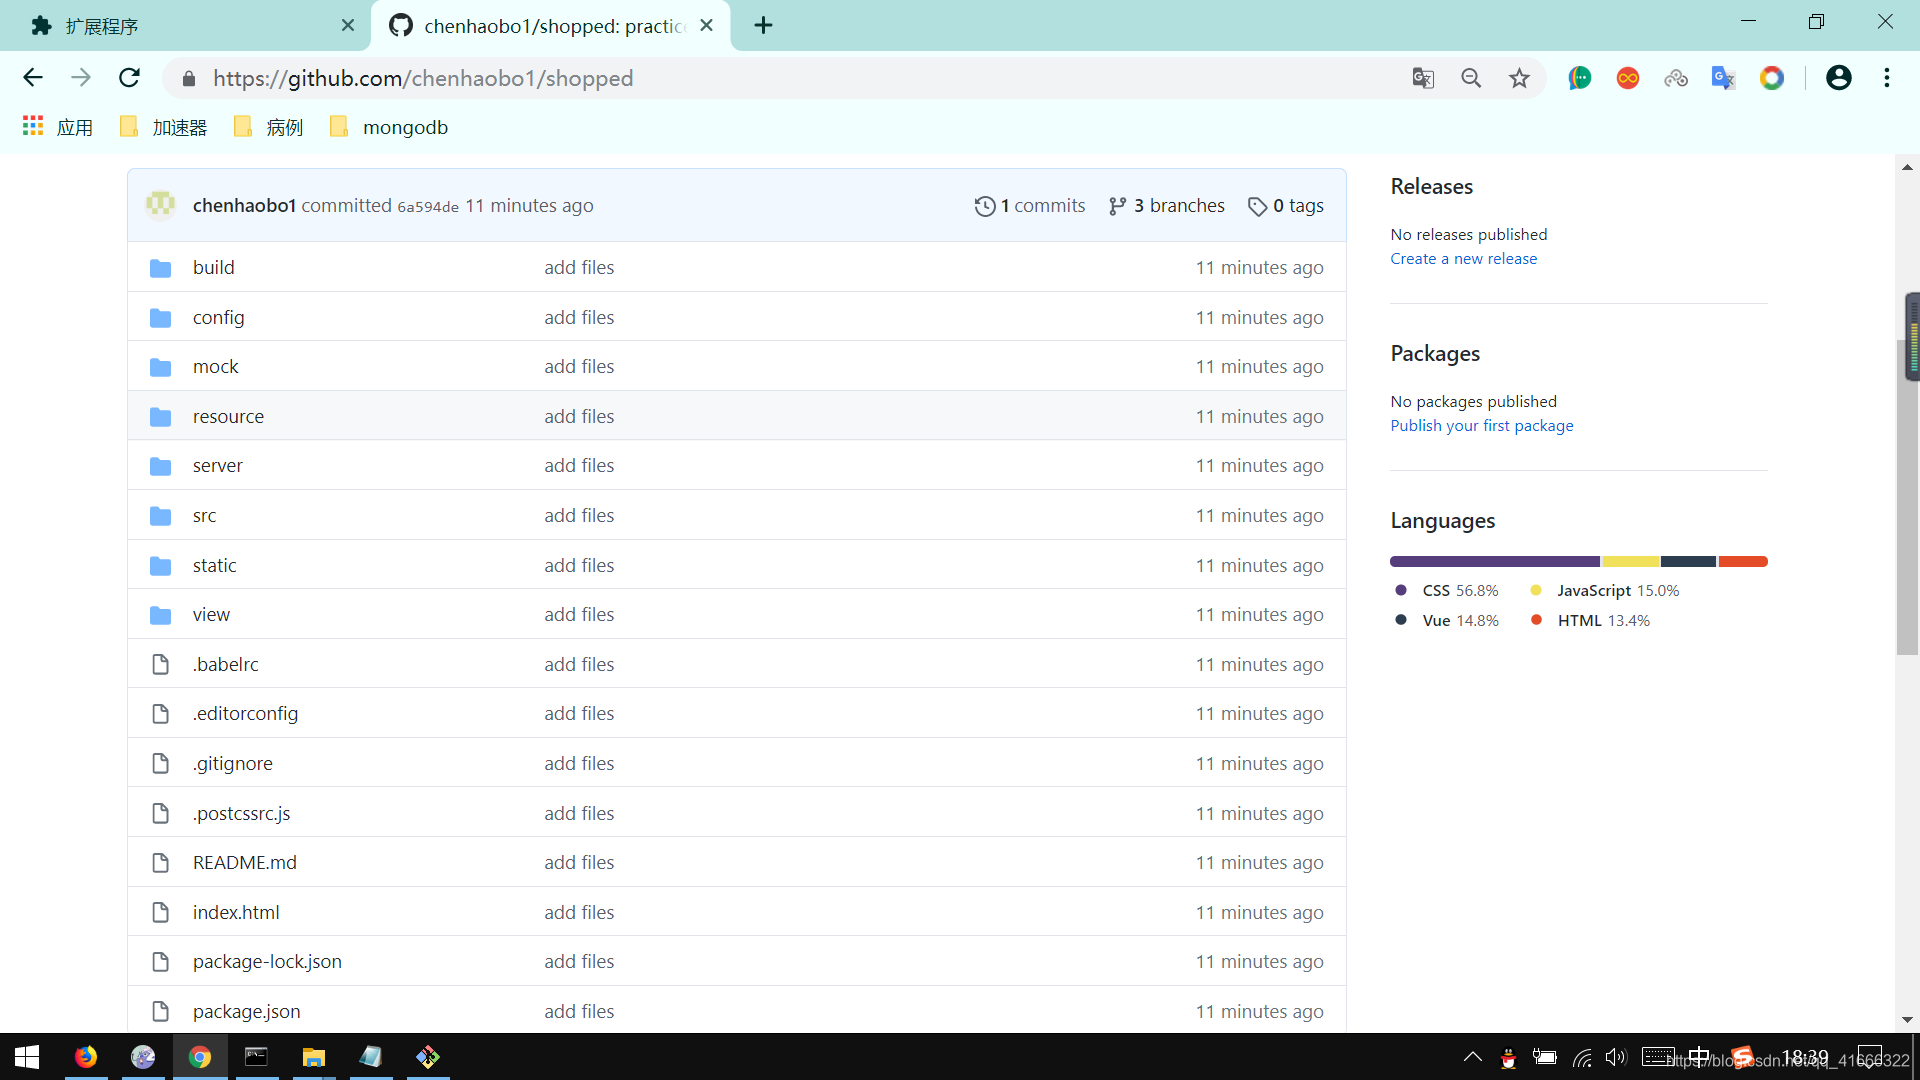Click the Vue 14.8% language entry
This screenshot has width=1920, height=1080.
[x=1447, y=620]
